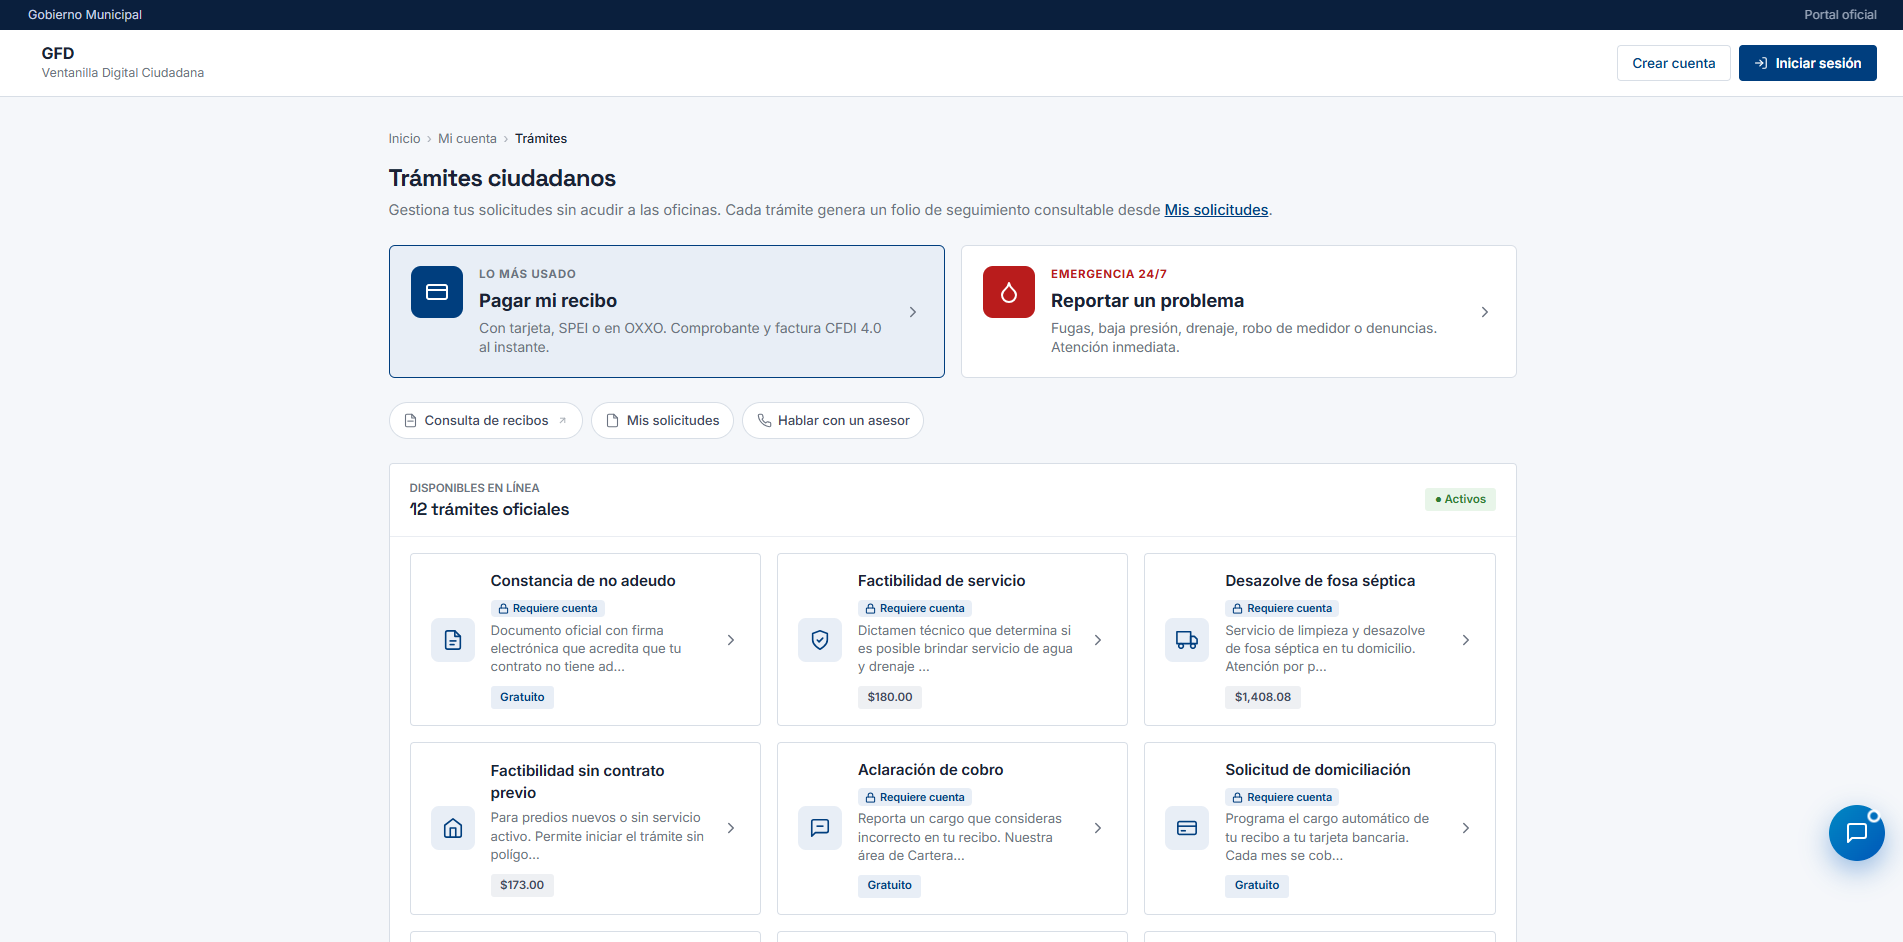Click the document icon for Constancia de no adeudo
Image resolution: width=1903 pixels, height=942 pixels.
coord(453,640)
